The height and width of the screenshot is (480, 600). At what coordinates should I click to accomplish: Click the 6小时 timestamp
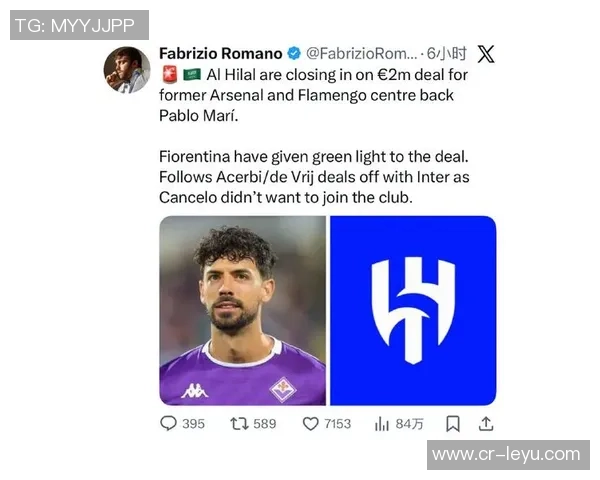click(x=447, y=54)
